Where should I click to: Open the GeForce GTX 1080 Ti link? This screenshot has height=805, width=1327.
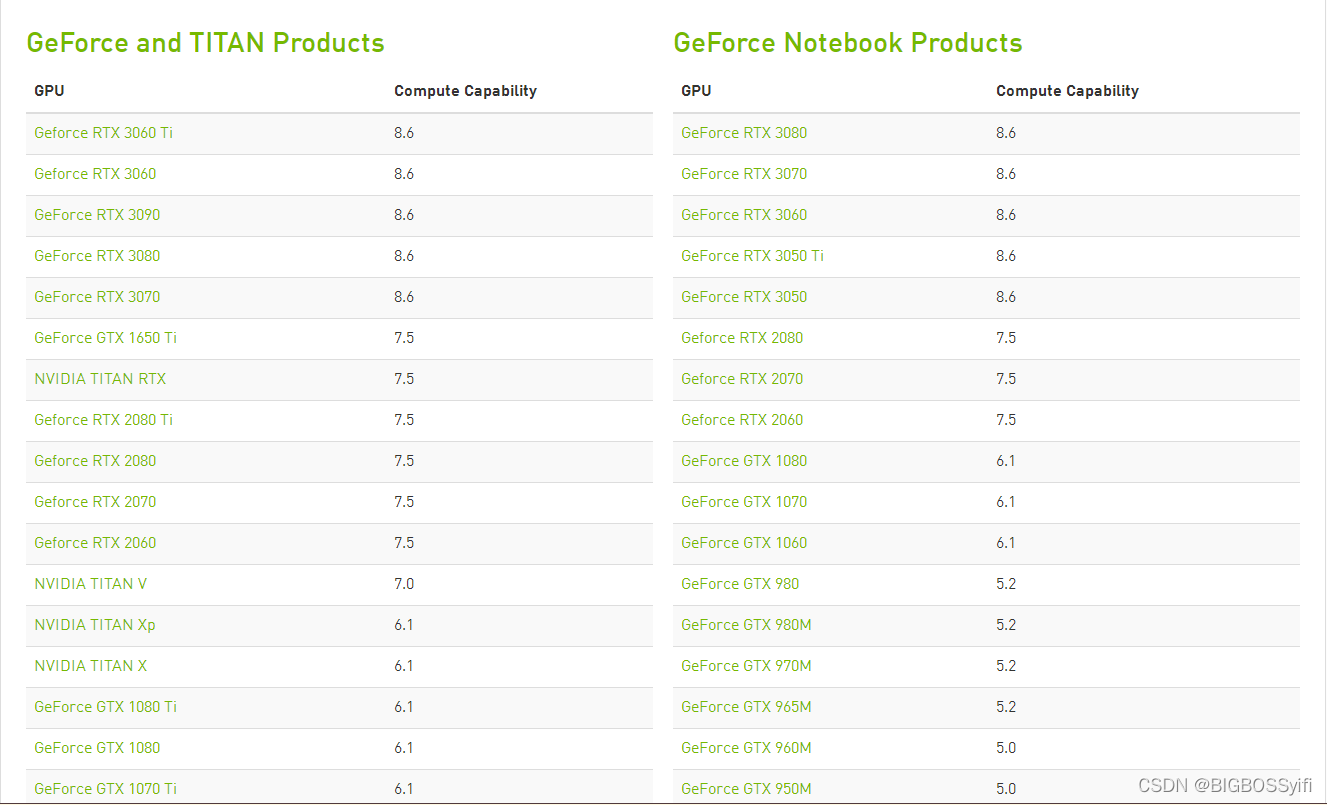105,707
